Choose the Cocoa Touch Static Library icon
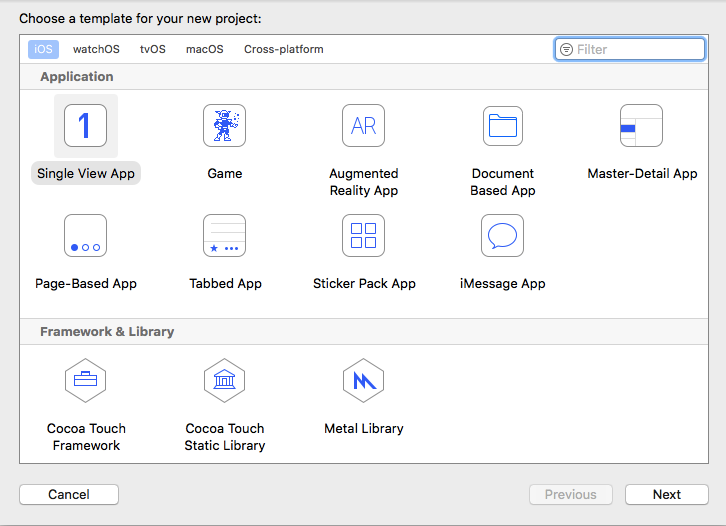Viewport: 726px width, 526px height. [225, 381]
